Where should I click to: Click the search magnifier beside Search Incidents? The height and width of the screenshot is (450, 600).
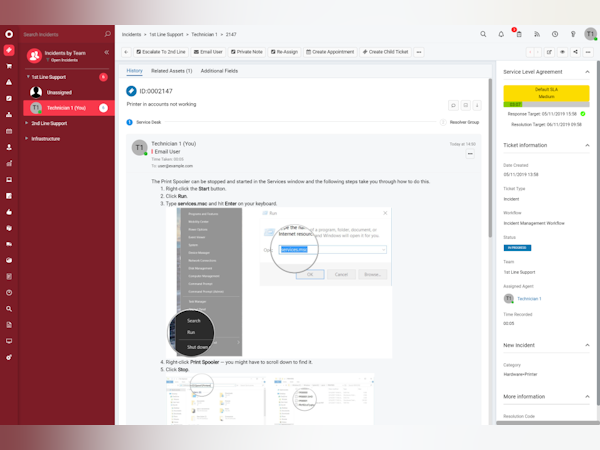(108, 34)
